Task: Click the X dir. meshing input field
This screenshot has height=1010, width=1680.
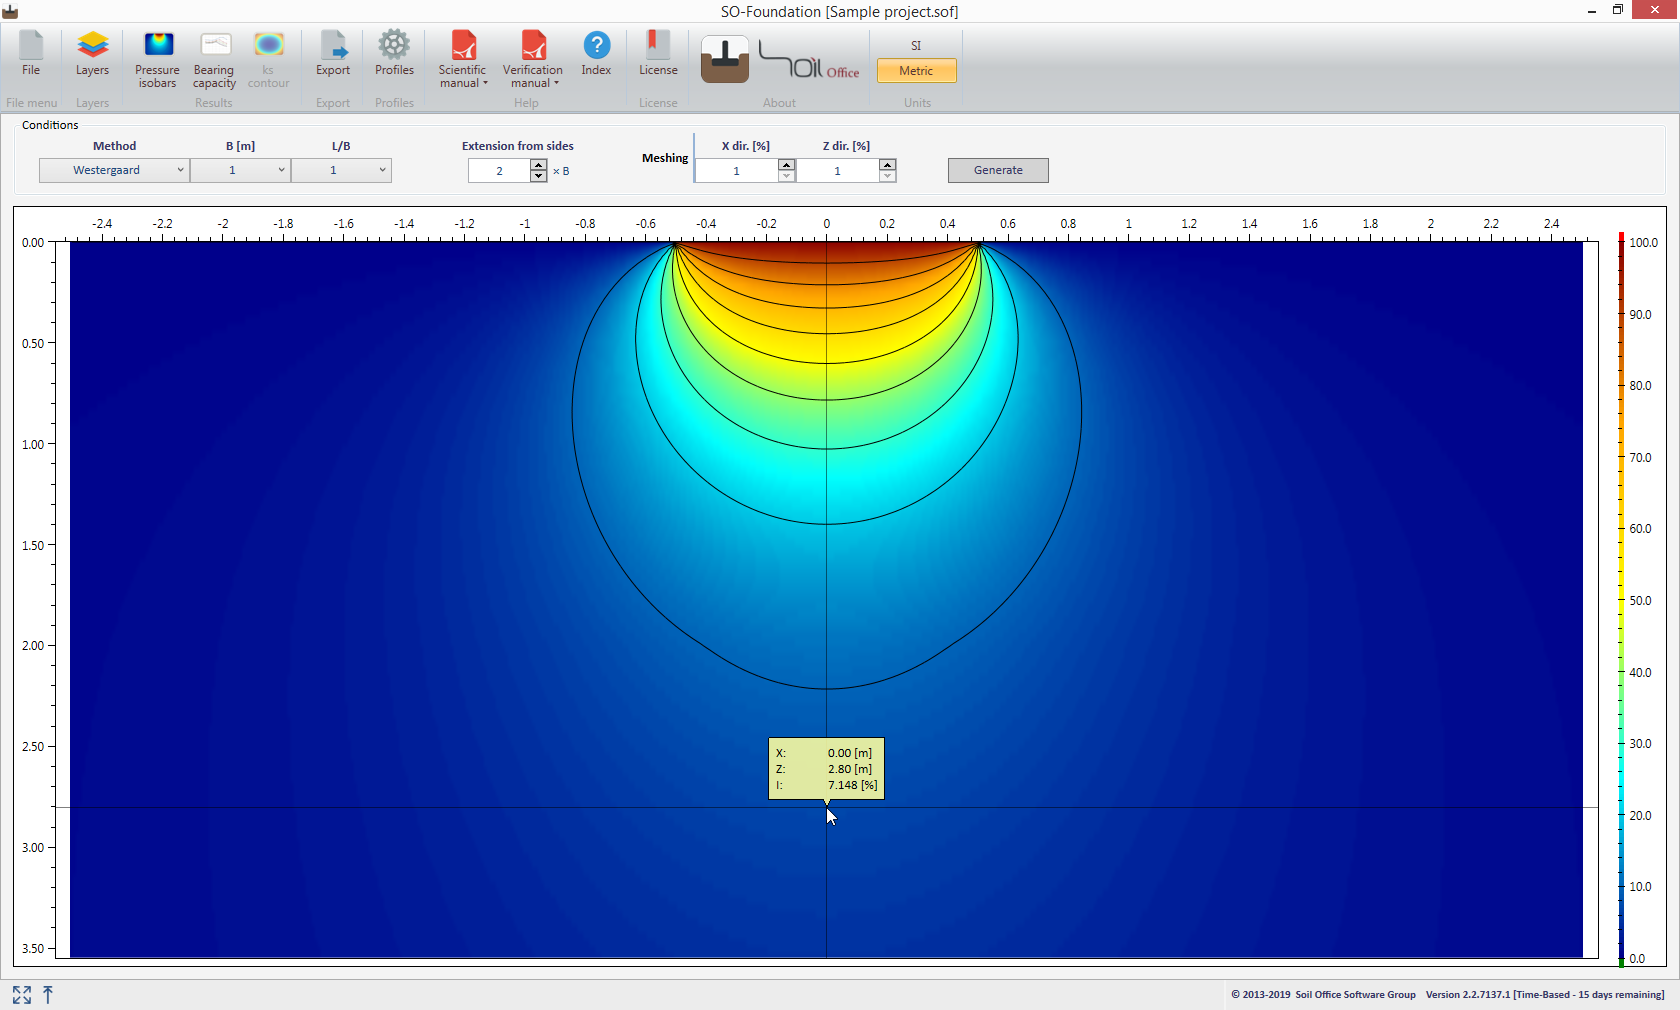Action: point(737,171)
